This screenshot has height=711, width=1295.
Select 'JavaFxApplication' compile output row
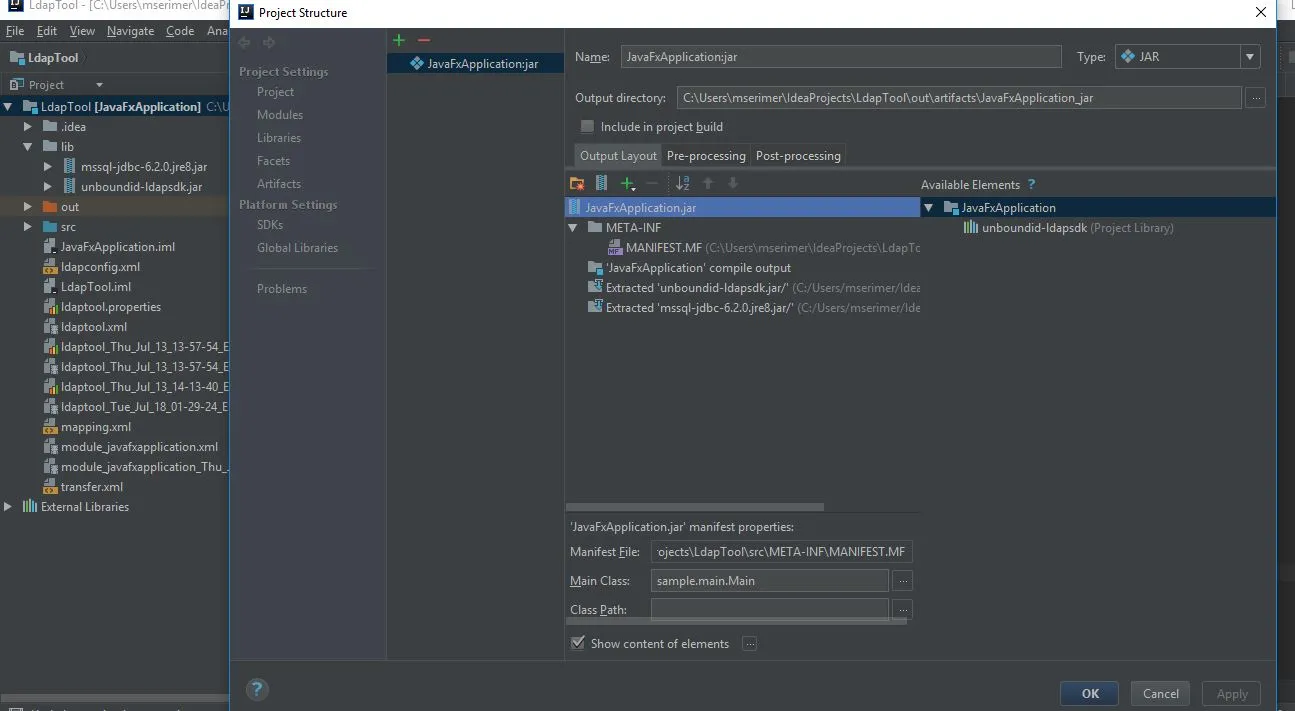pyautogui.click(x=742, y=268)
